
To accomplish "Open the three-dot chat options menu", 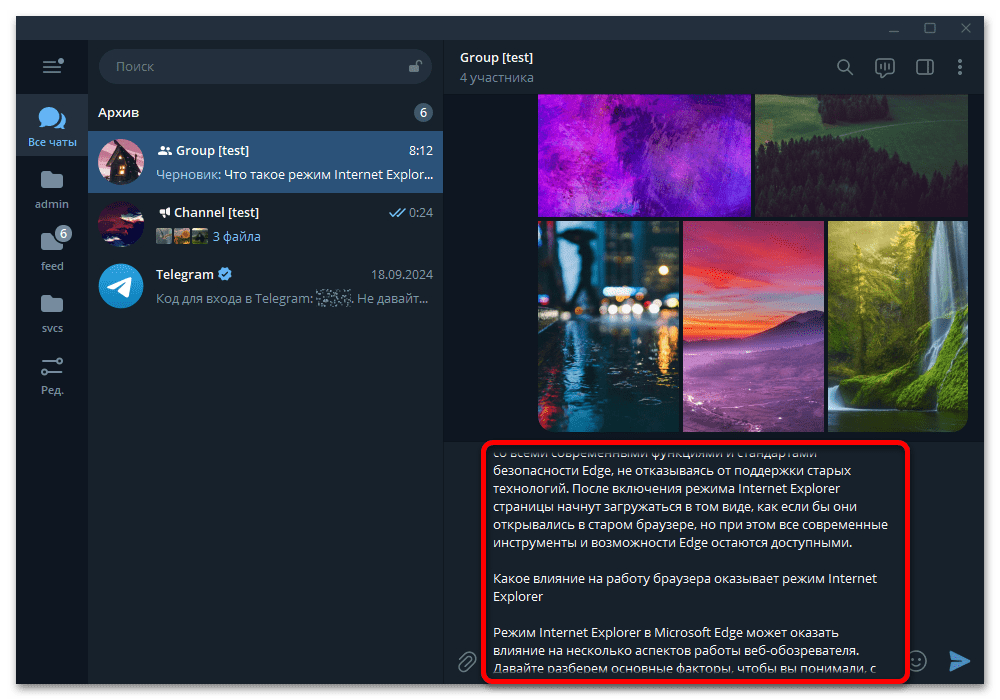I will click(x=960, y=67).
